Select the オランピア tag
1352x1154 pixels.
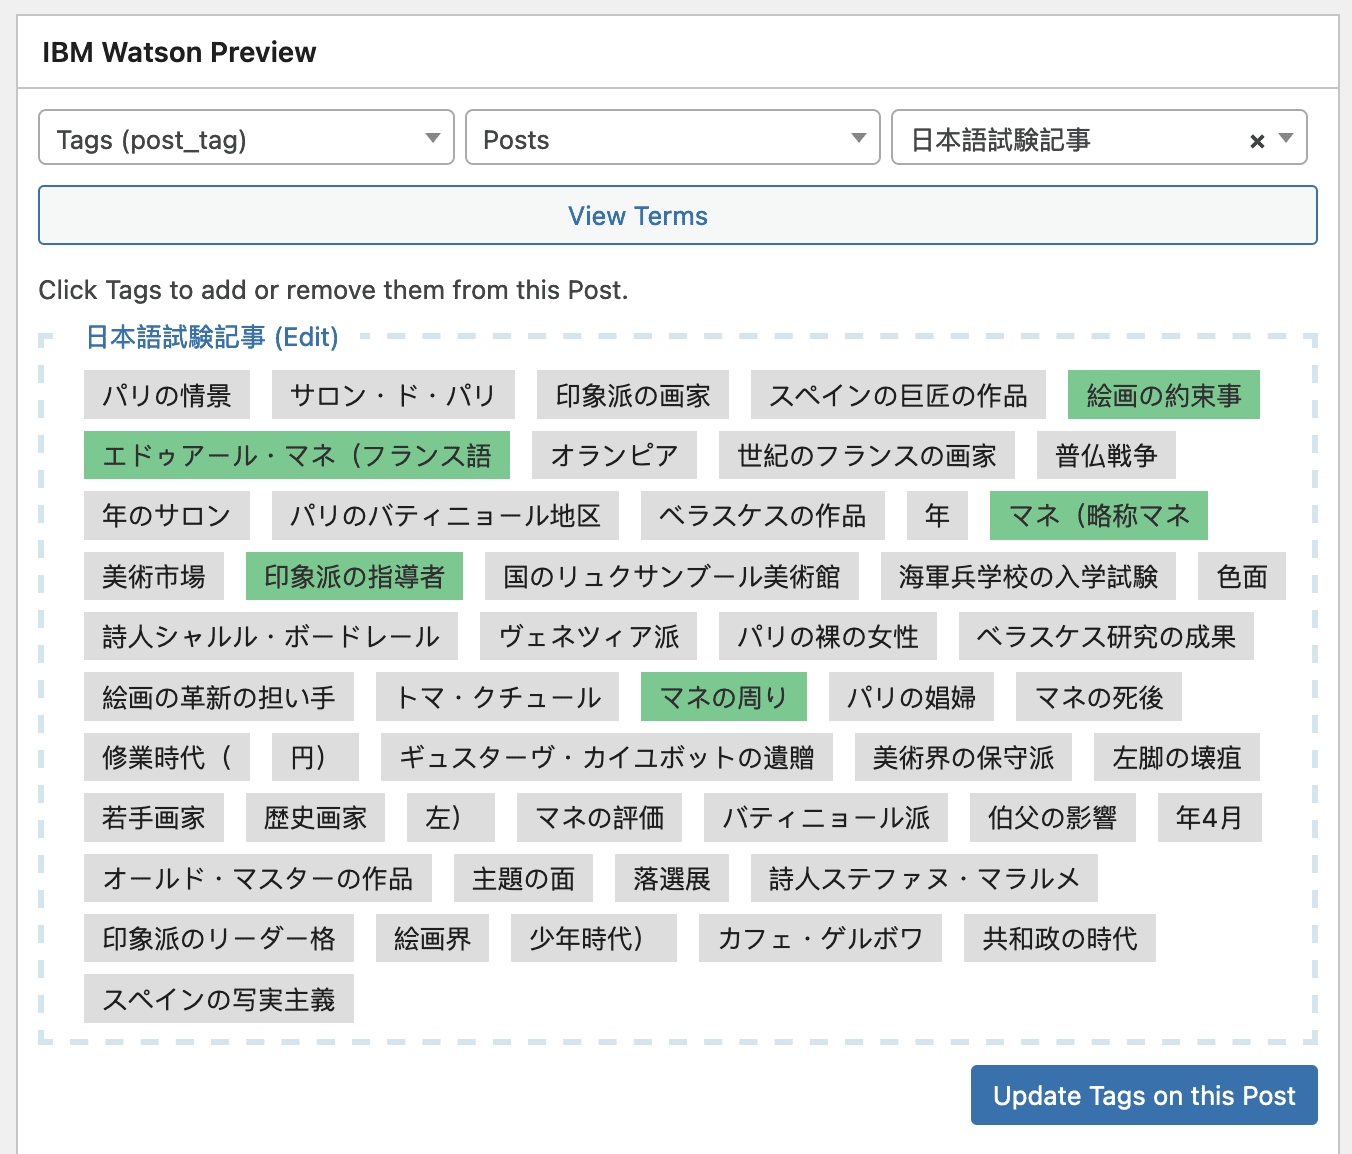click(x=614, y=456)
